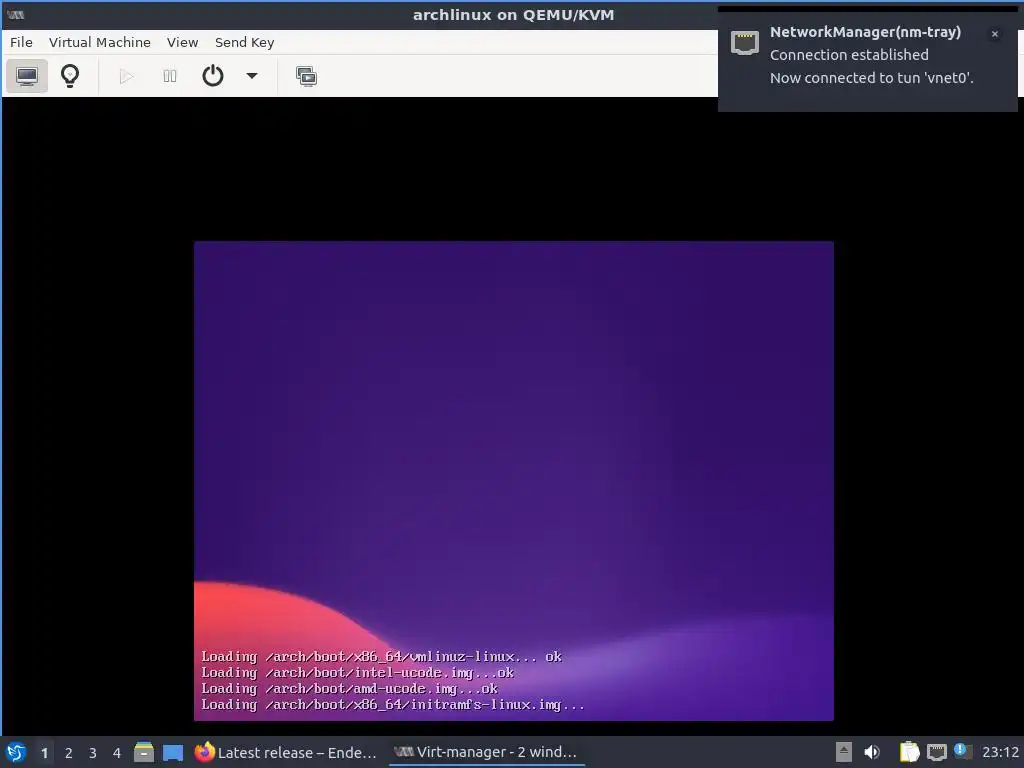
Task: Dismiss the NetworkManager notification
Action: tap(995, 34)
